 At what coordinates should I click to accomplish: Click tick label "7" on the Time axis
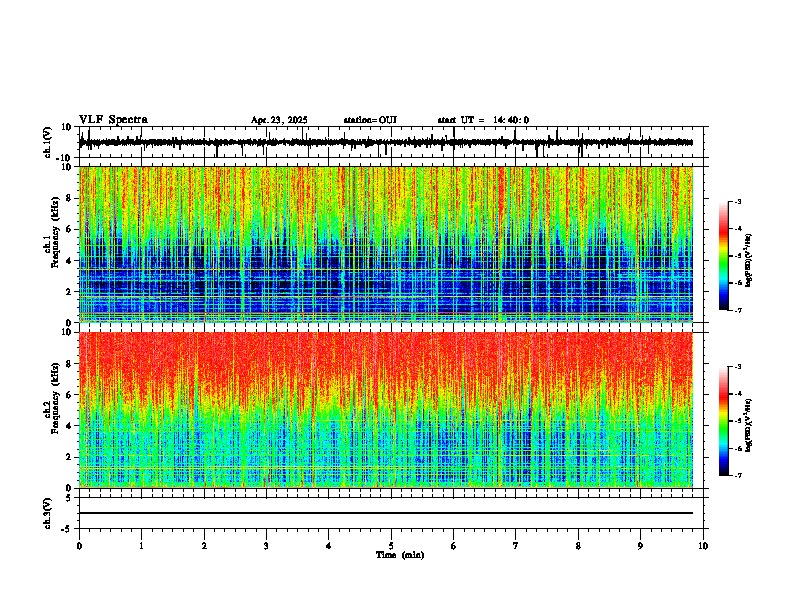(516, 546)
